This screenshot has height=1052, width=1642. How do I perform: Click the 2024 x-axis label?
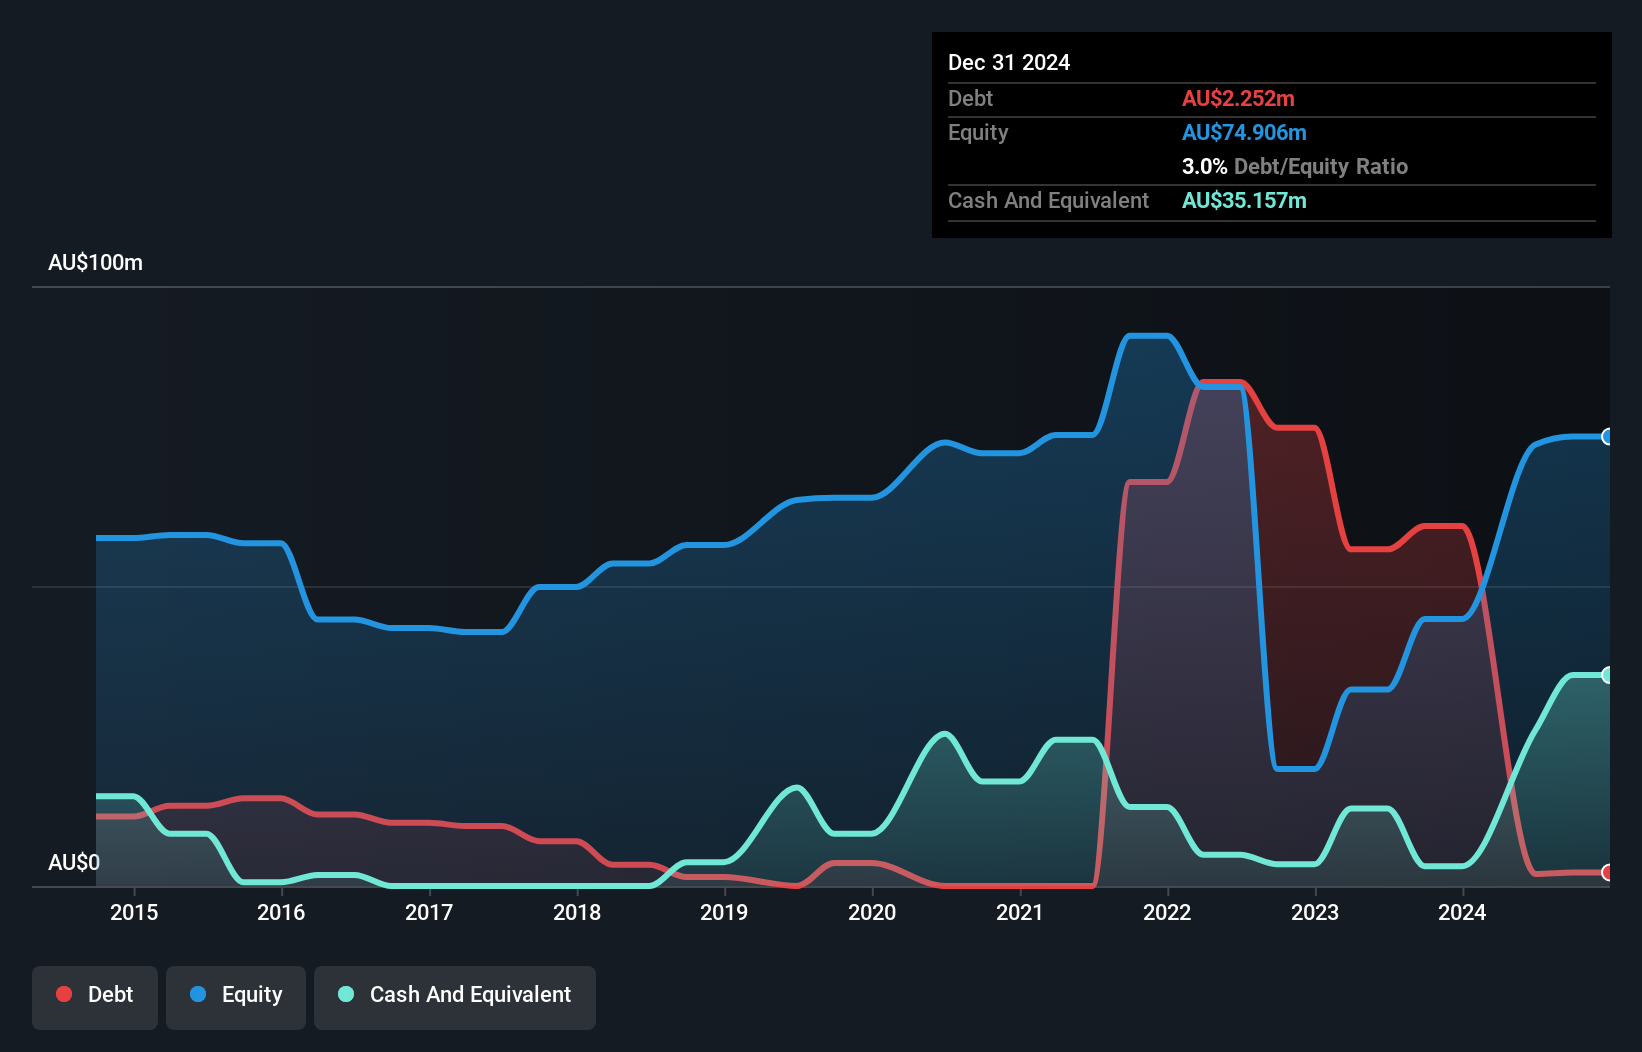pos(1462,912)
